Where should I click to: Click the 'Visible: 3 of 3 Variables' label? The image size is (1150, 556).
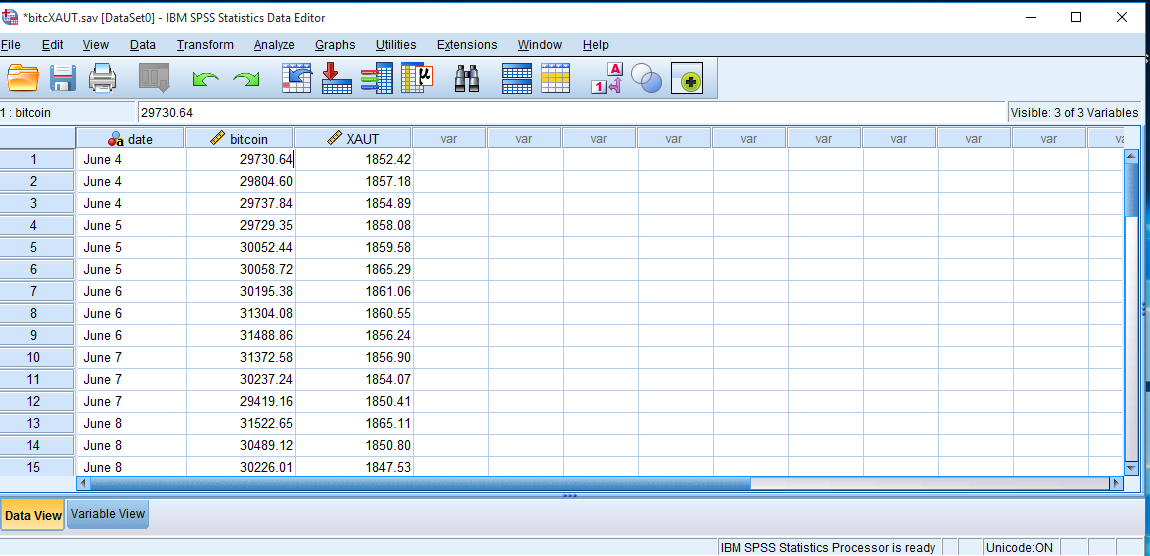[1074, 113]
